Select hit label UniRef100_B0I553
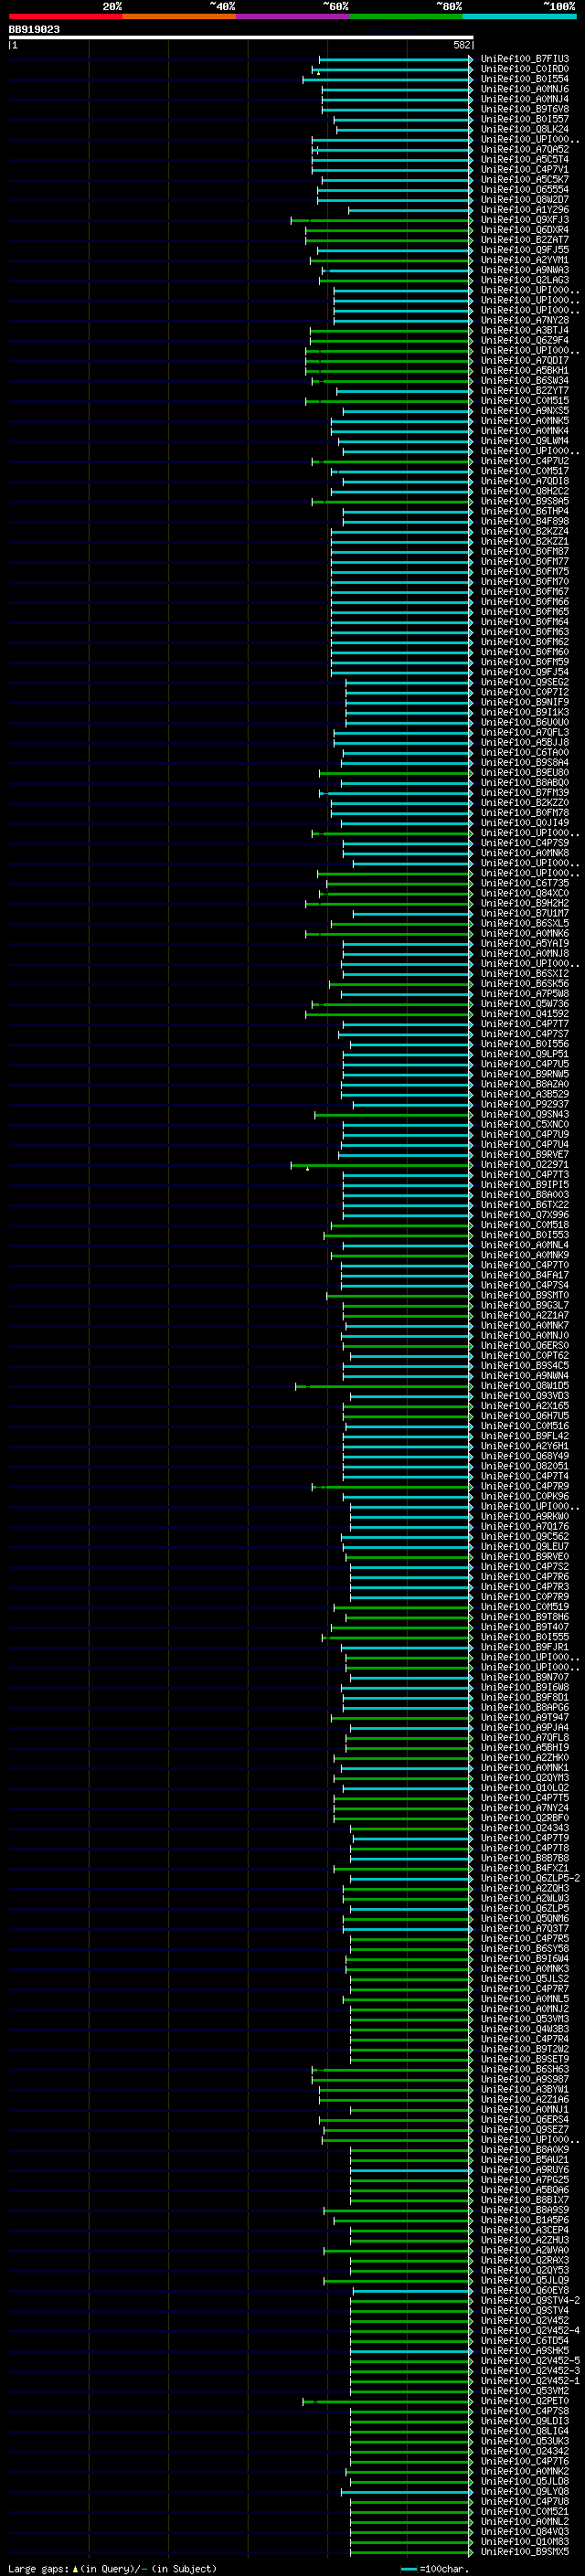Viewport: 585px width, 2576px height. (525, 1235)
